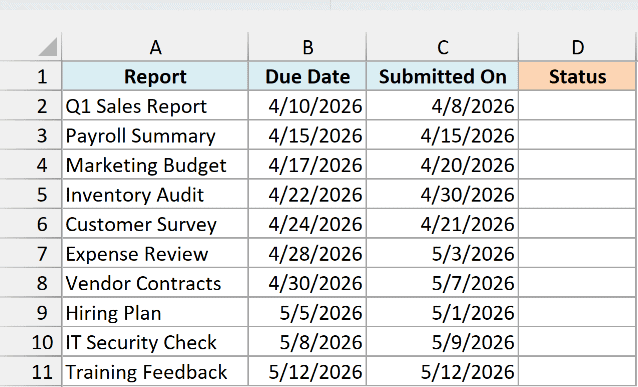Click submitted date 4/8/2026
The image size is (638, 387).
(443, 105)
